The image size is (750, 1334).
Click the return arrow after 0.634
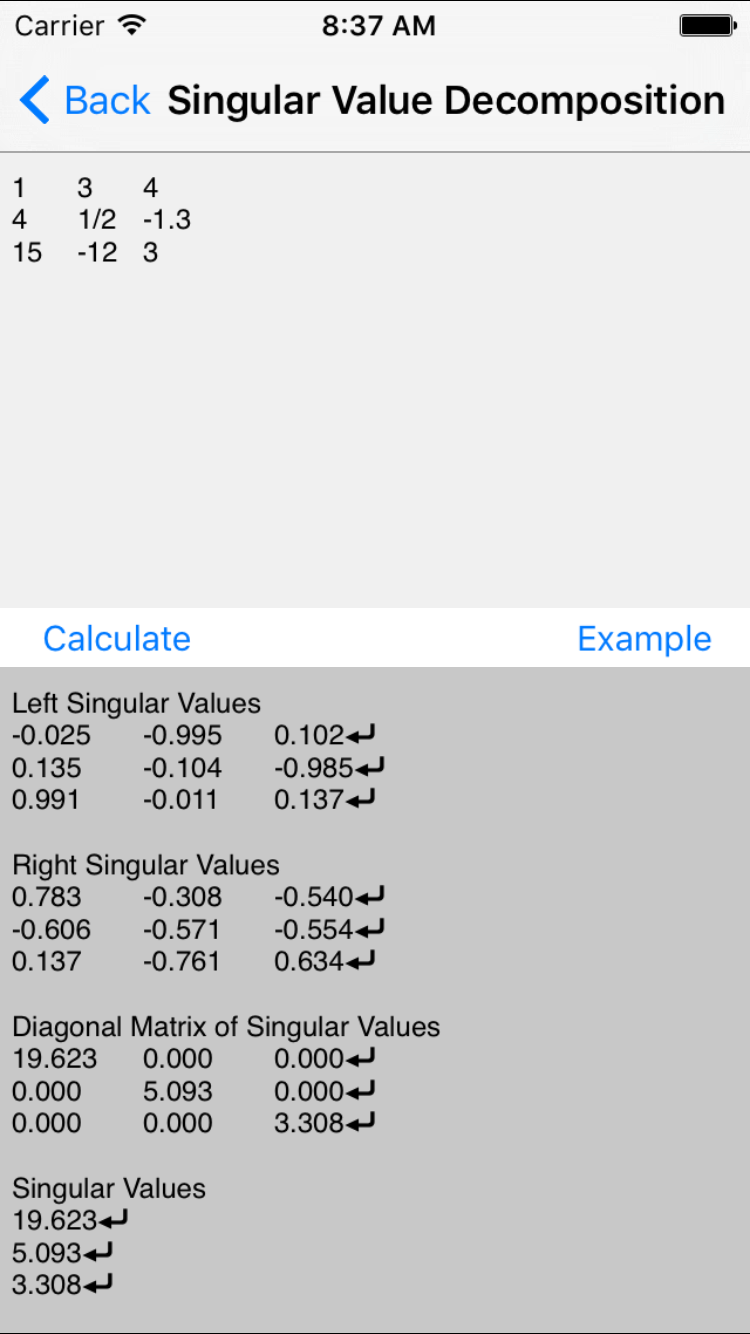[360, 961]
